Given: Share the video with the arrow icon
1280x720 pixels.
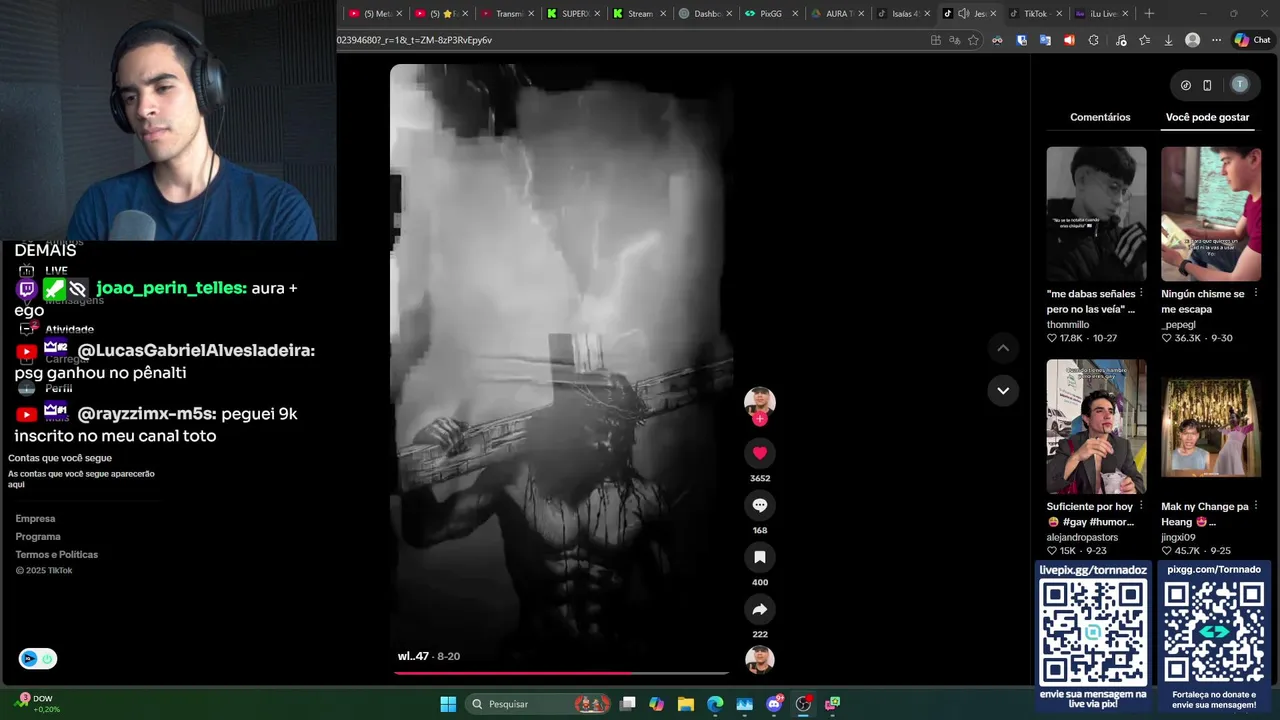Looking at the screenshot, I should (x=760, y=609).
